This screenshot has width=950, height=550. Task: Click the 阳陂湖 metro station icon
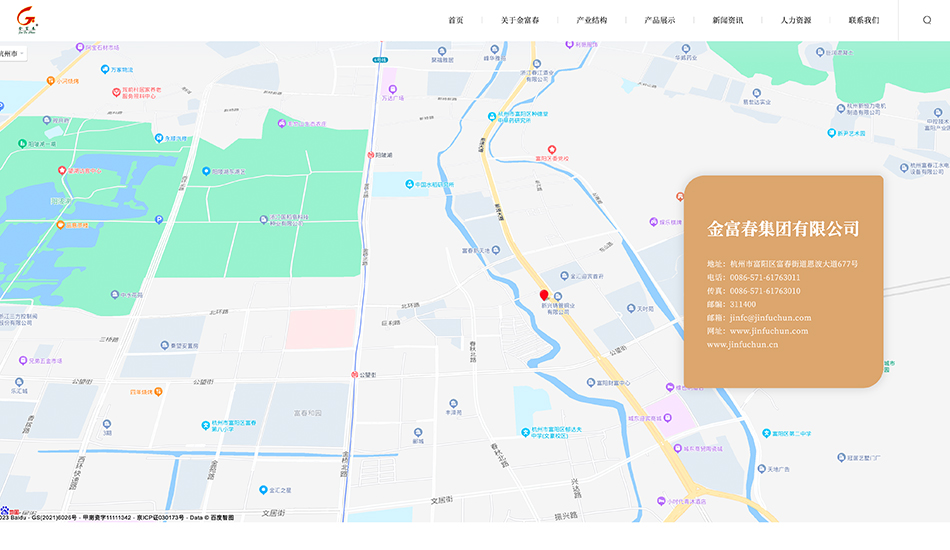(369, 155)
